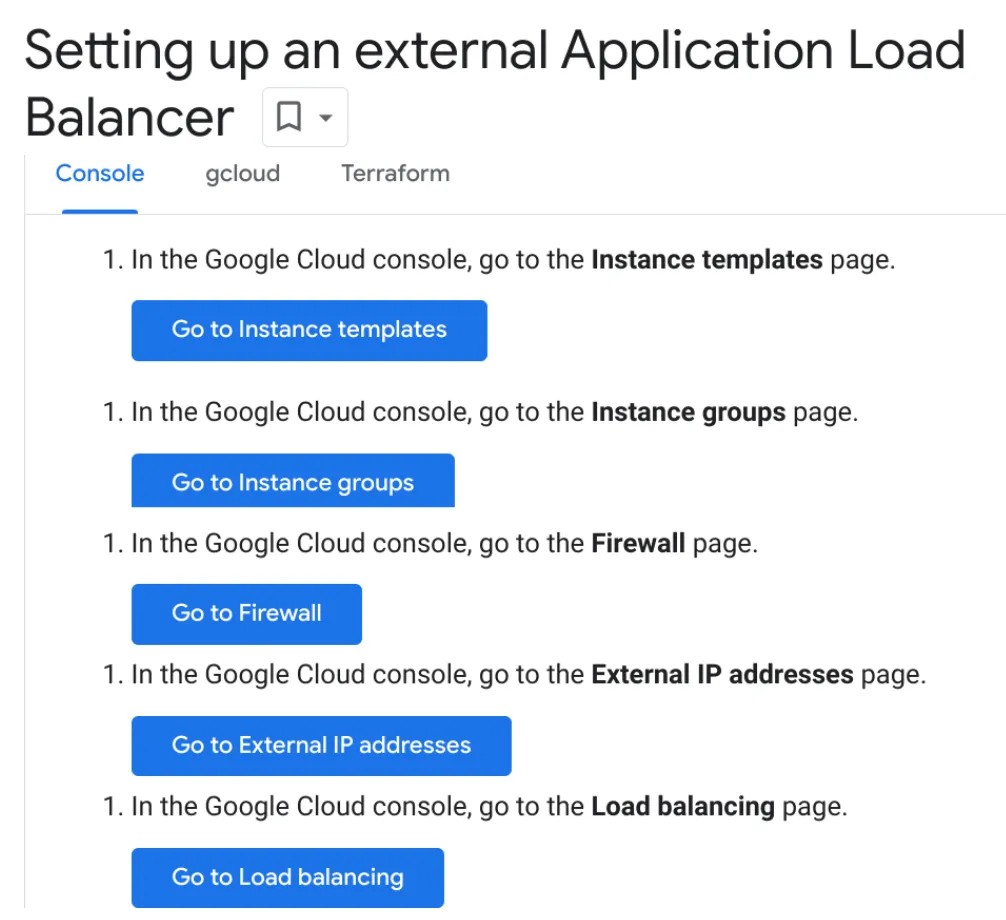Switch to the Console tab

[100, 173]
